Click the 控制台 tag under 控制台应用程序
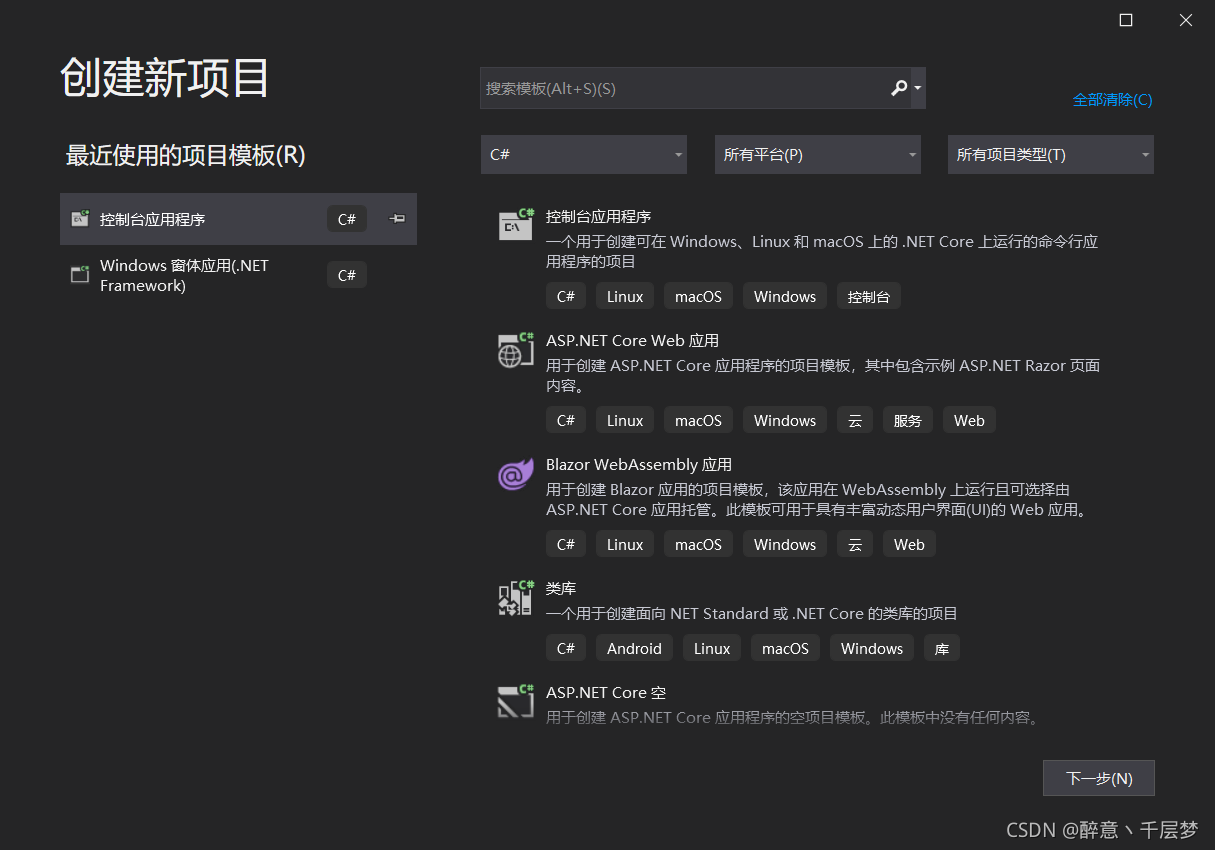This screenshot has width=1215, height=850. (869, 296)
